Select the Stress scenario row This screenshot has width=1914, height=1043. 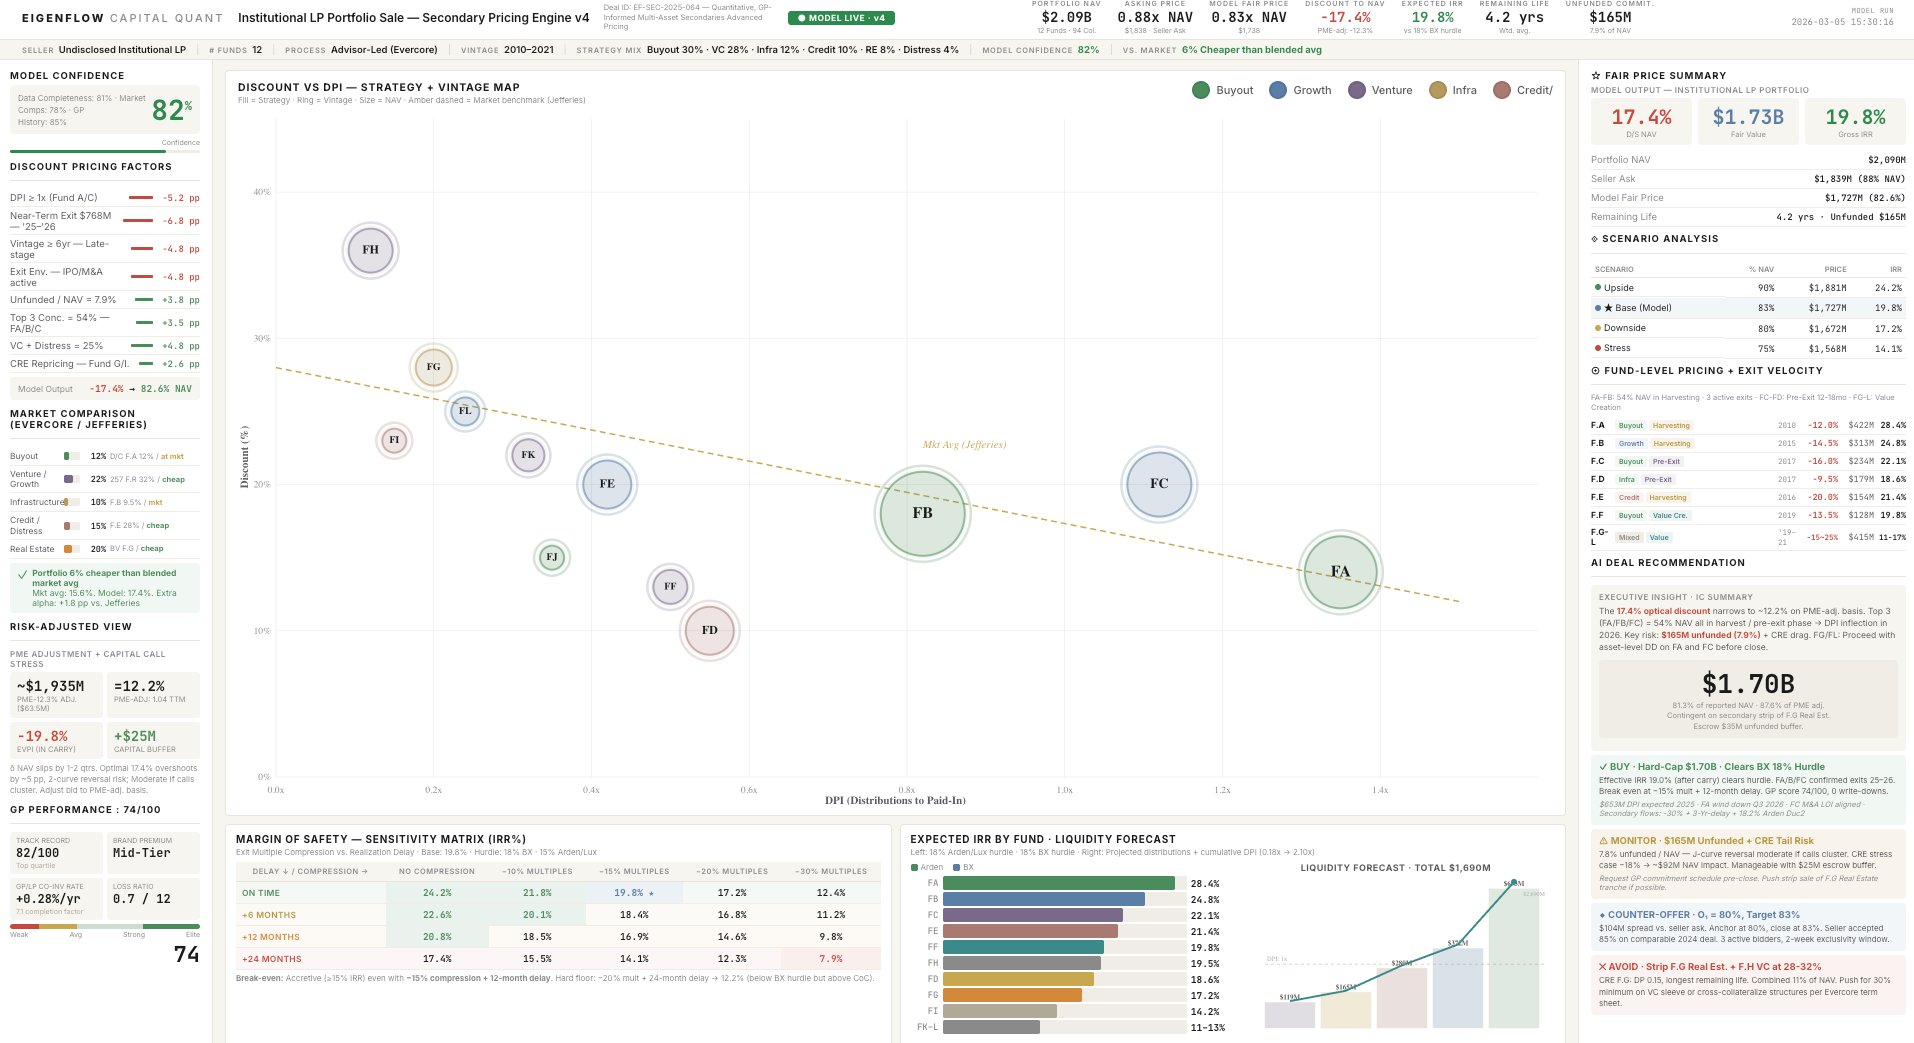pos(1747,349)
